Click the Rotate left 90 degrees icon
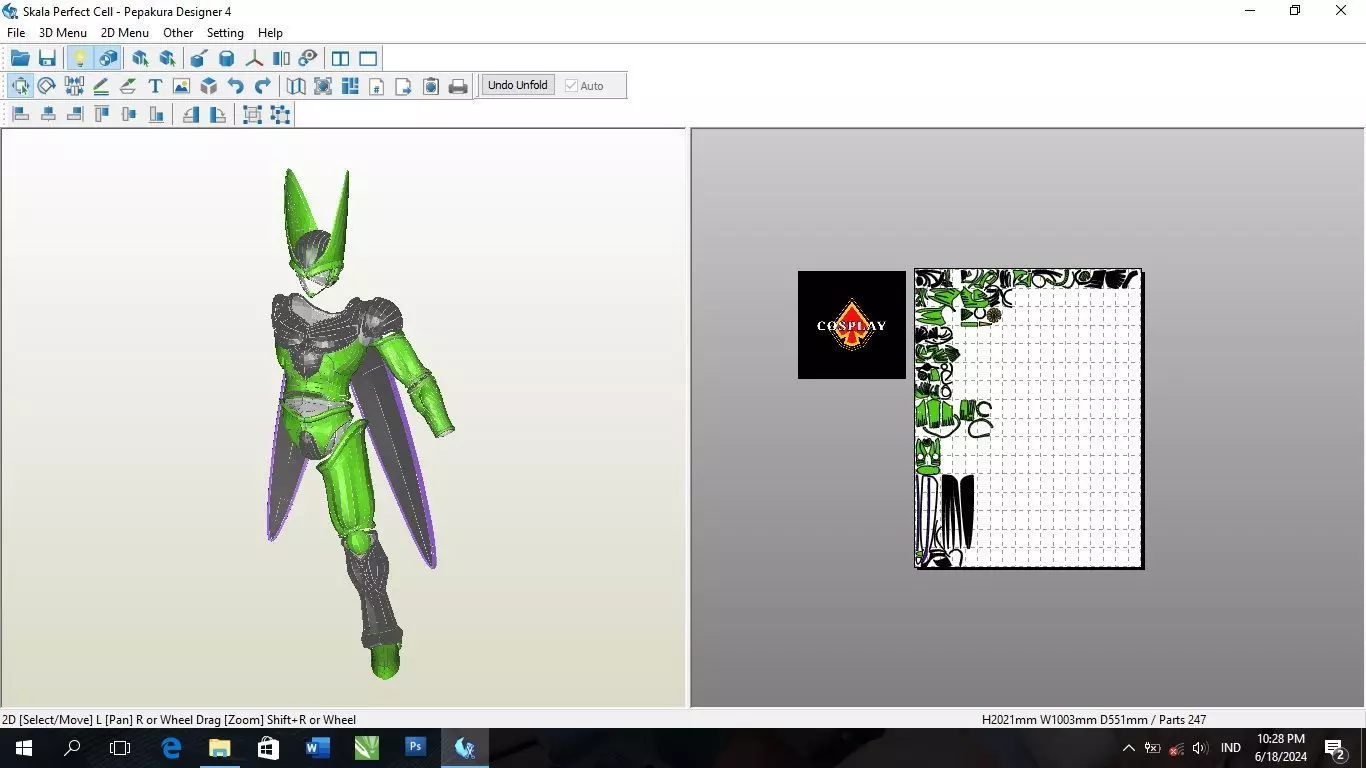The width and height of the screenshot is (1366, 768). pos(190,114)
